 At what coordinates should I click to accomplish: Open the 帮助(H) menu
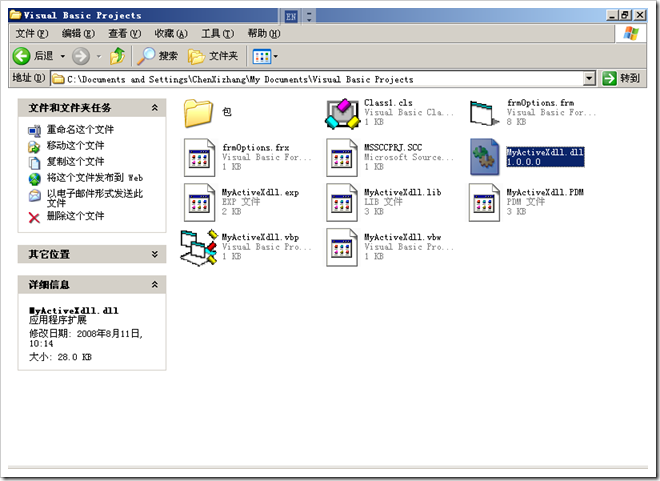coord(263,33)
